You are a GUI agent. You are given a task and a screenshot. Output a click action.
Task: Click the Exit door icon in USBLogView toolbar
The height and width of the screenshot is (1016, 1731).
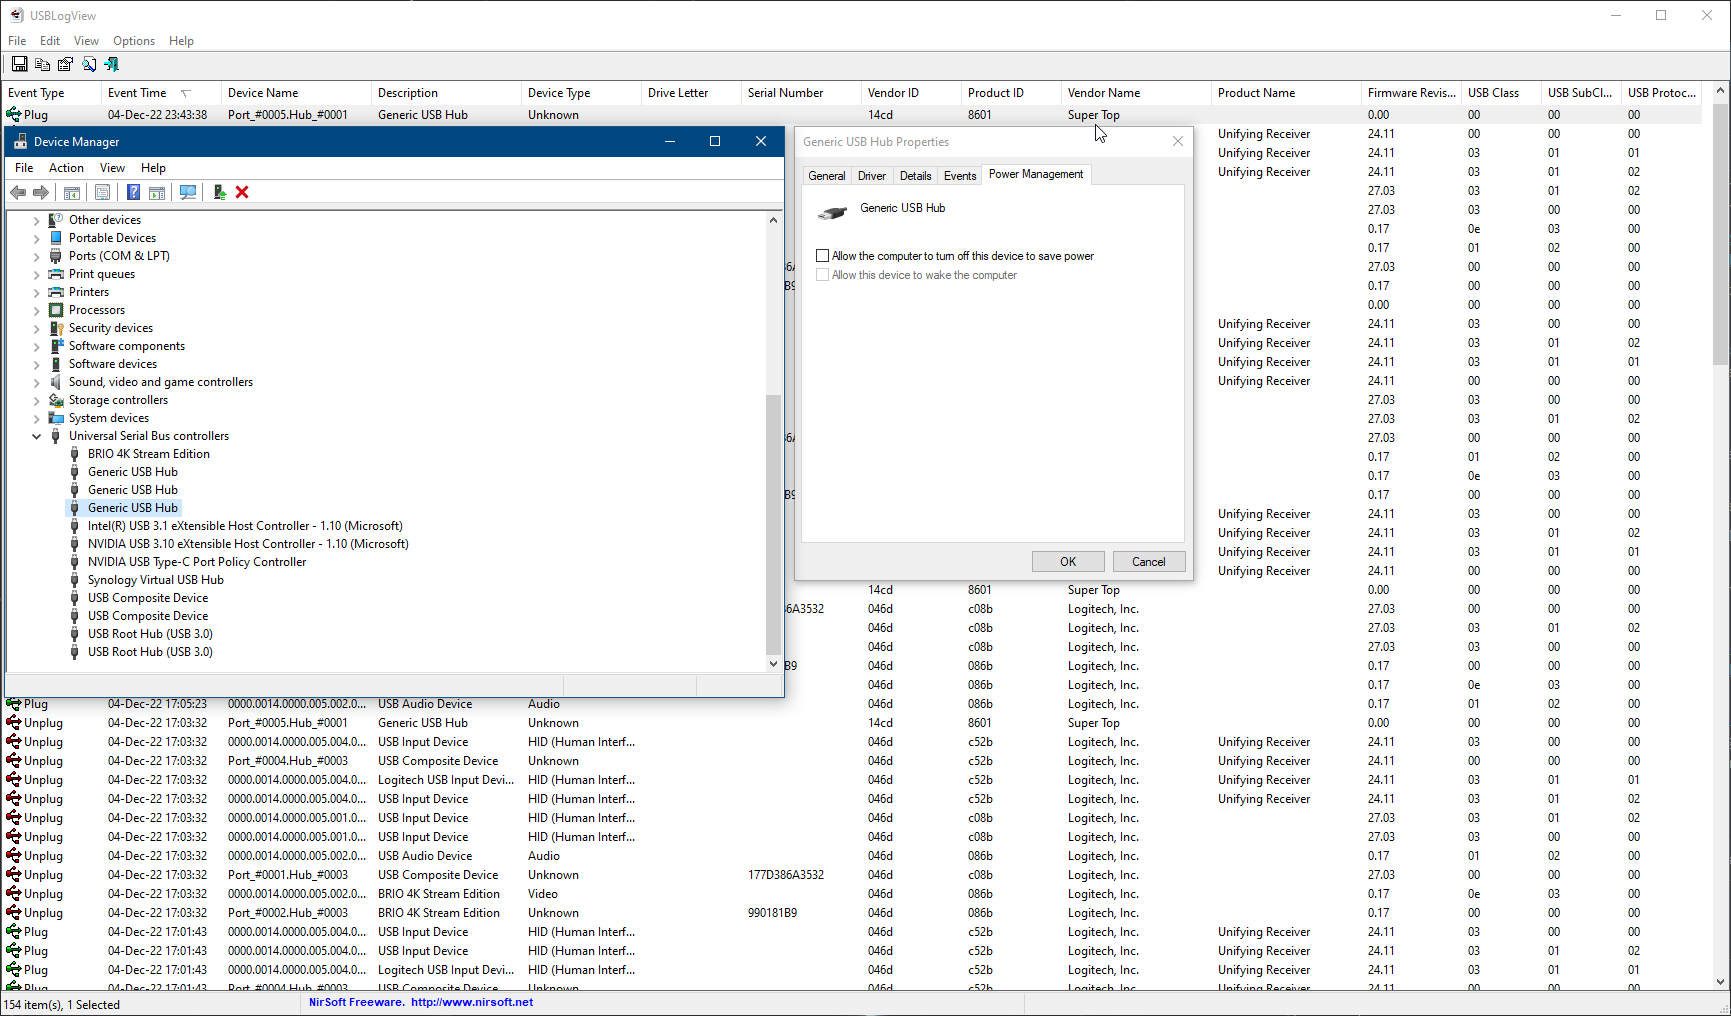pyautogui.click(x=111, y=64)
